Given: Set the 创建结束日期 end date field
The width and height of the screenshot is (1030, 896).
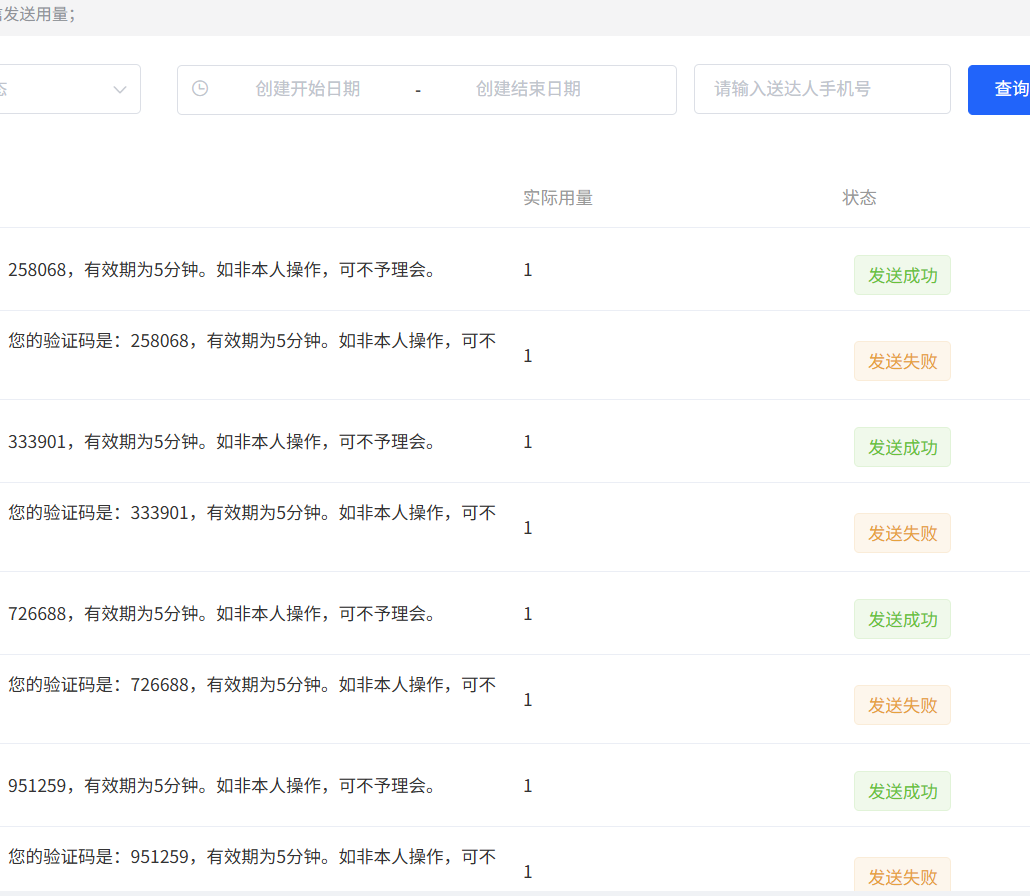Looking at the screenshot, I should coord(528,89).
